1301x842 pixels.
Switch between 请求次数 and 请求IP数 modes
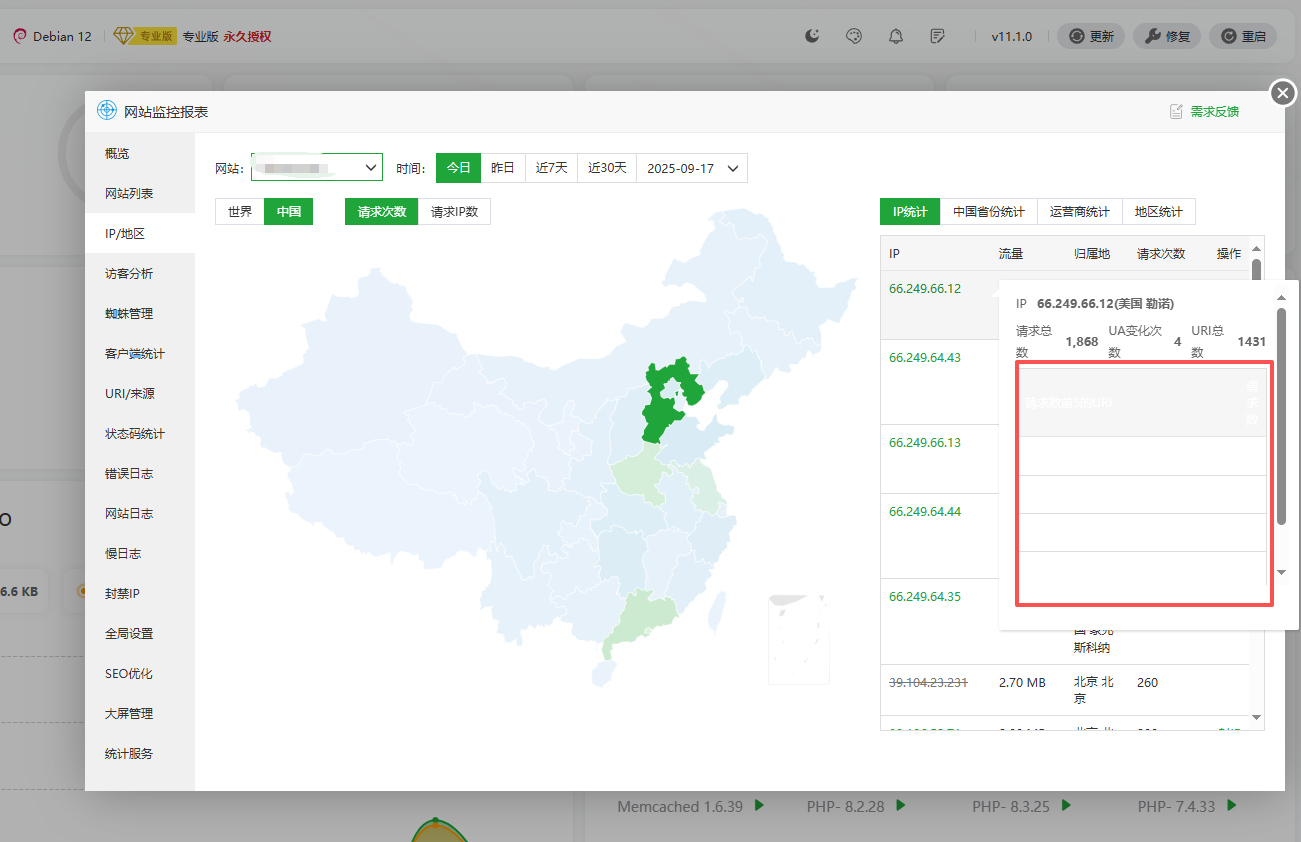455,211
